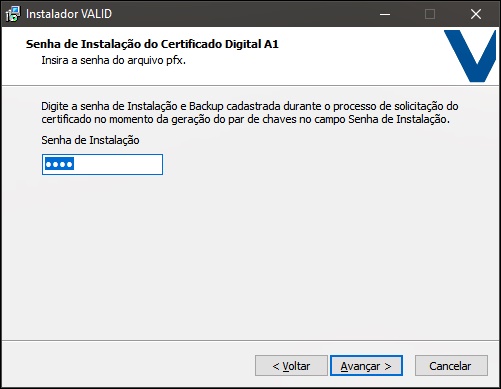Abort installation with the Cancelar button
This screenshot has width=501, height=389.
coord(451,366)
